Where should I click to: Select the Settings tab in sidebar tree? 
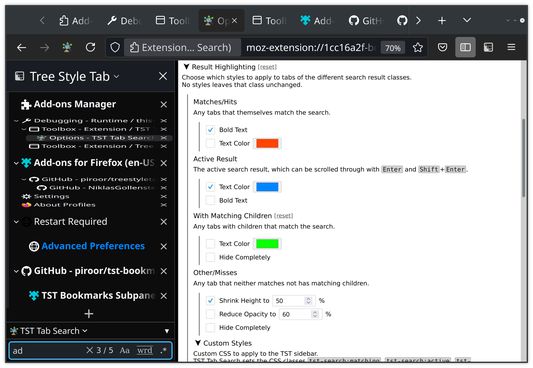[51, 196]
